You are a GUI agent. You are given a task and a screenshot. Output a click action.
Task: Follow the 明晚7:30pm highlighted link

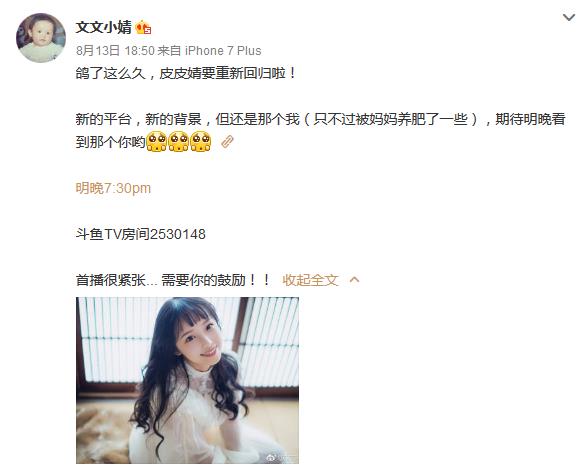click(x=113, y=188)
